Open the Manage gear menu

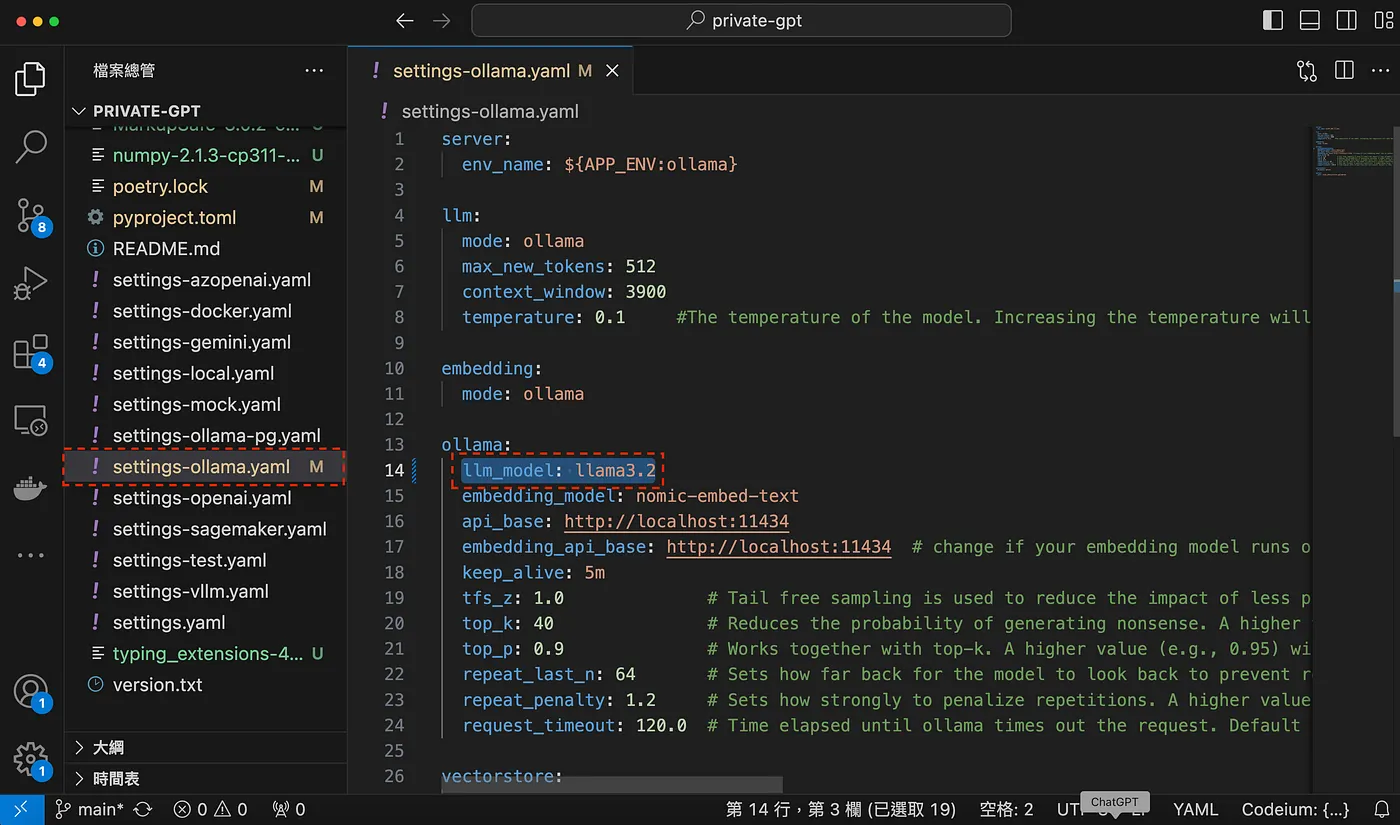pos(31,759)
